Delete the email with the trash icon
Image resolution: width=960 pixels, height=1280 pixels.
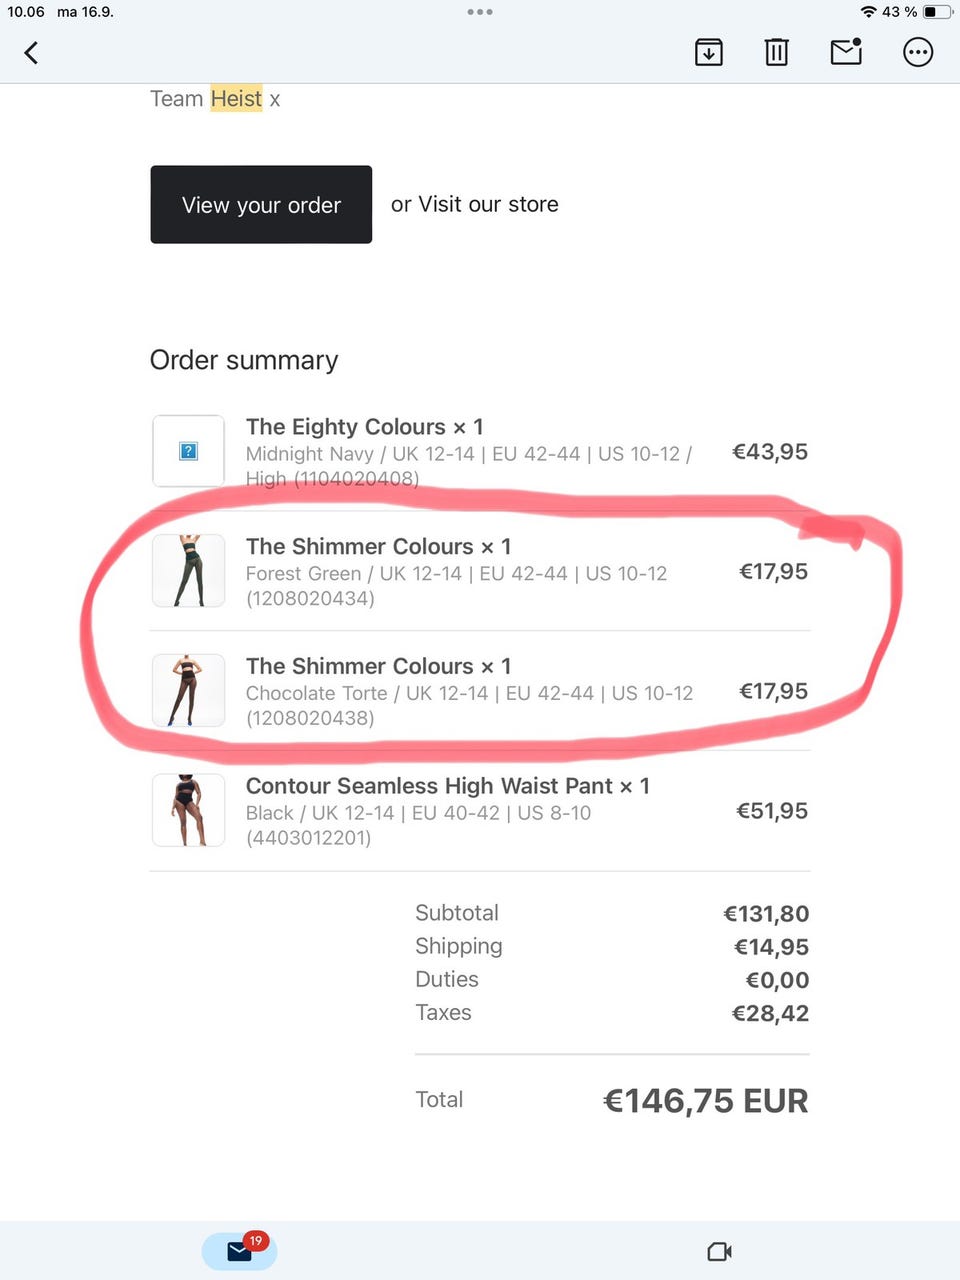(776, 52)
